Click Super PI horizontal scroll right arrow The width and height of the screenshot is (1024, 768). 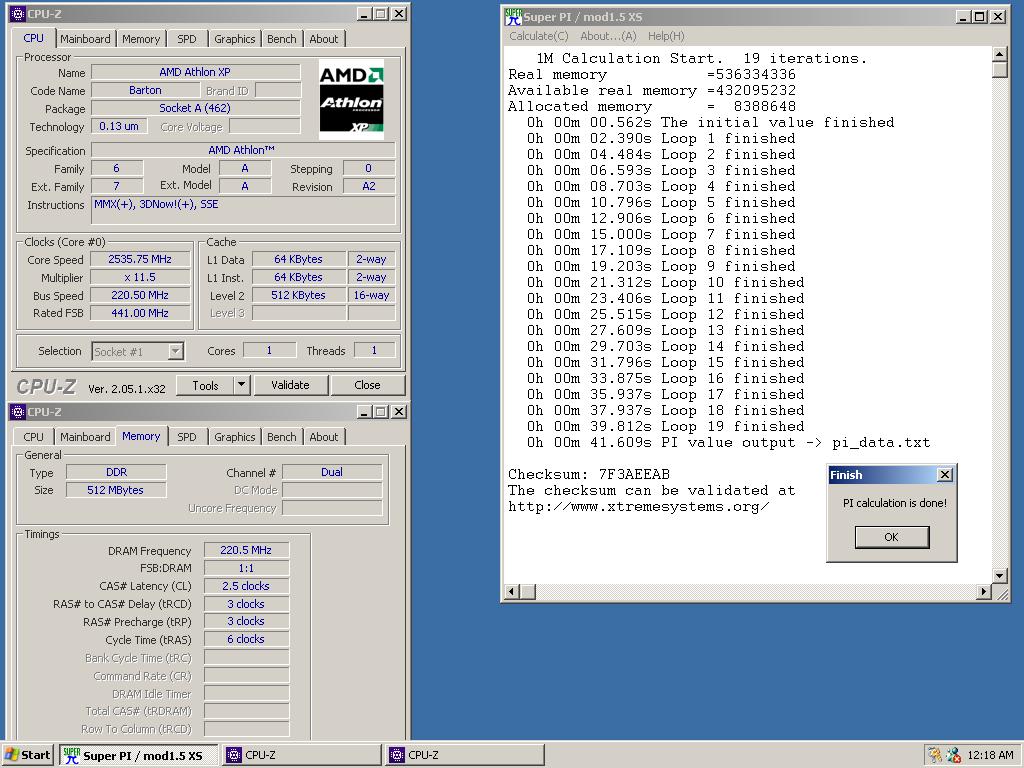point(984,592)
